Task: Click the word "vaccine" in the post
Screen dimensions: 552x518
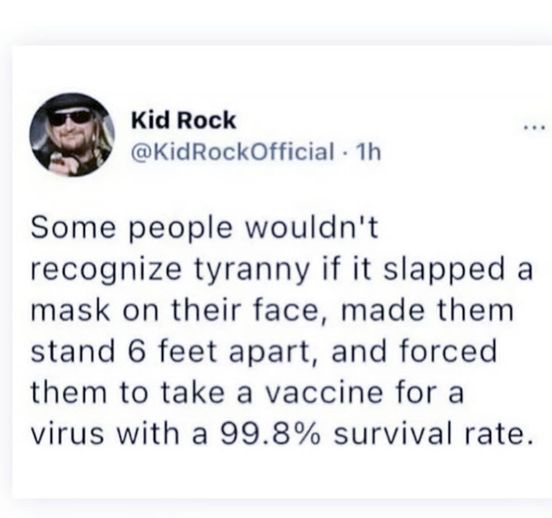Action: pyautogui.click(x=324, y=393)
